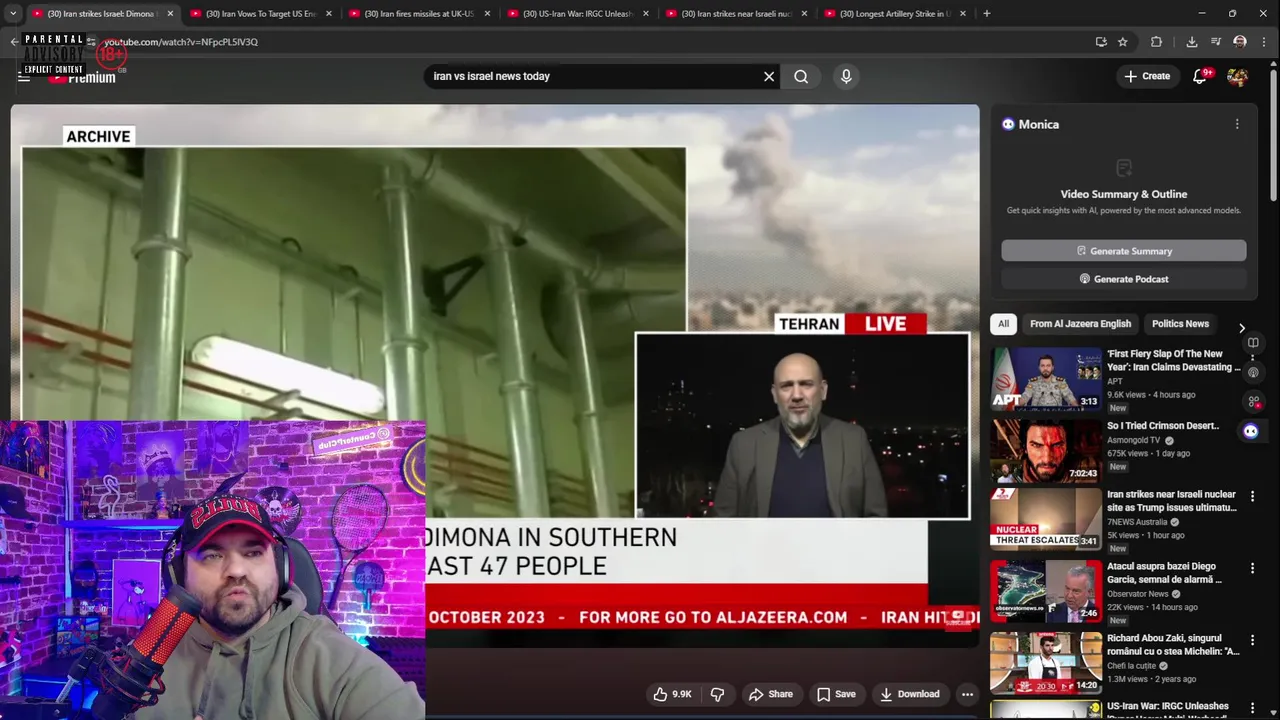Screen dimensions: 1280x720
Task: Open options for Richard Abou Zaki video
Action: pos(1252,641)
